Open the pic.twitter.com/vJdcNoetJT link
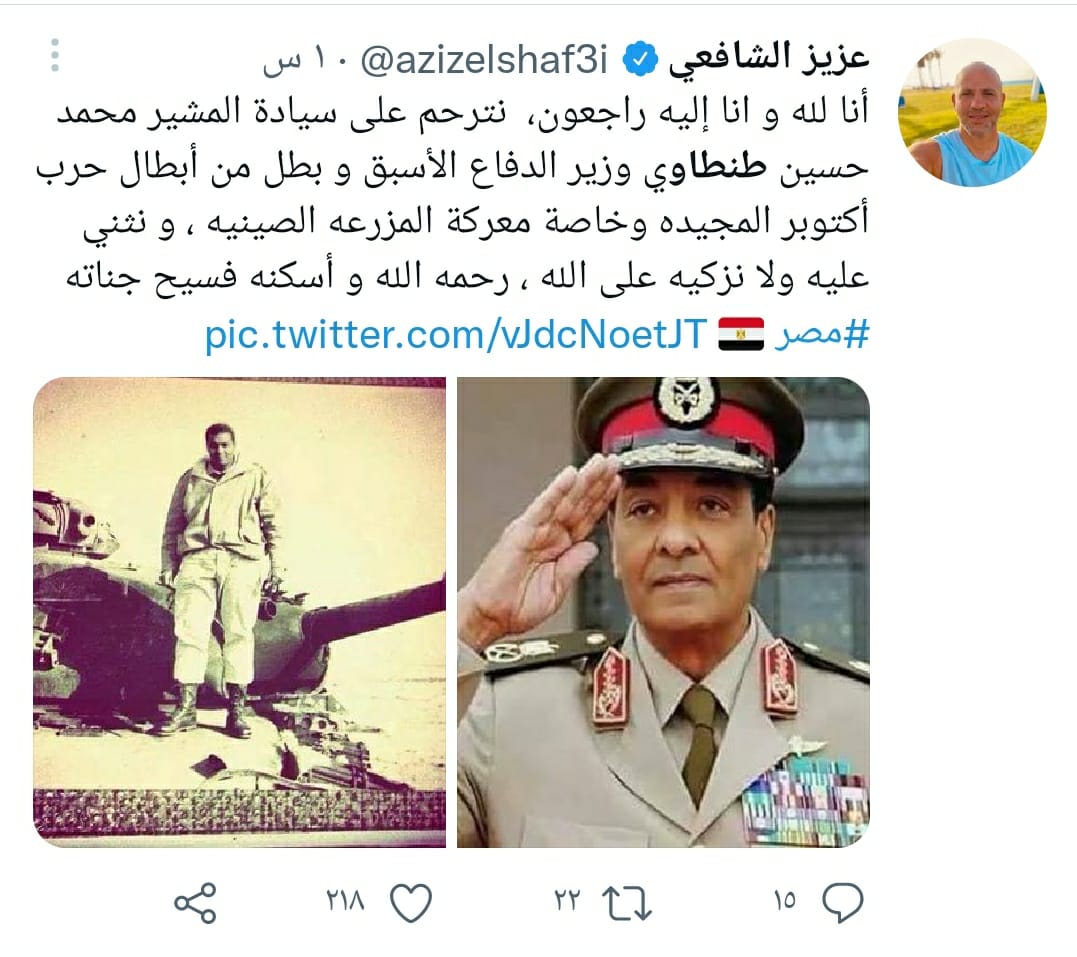Screen dimensions: 1077x957 pos(456,335)
